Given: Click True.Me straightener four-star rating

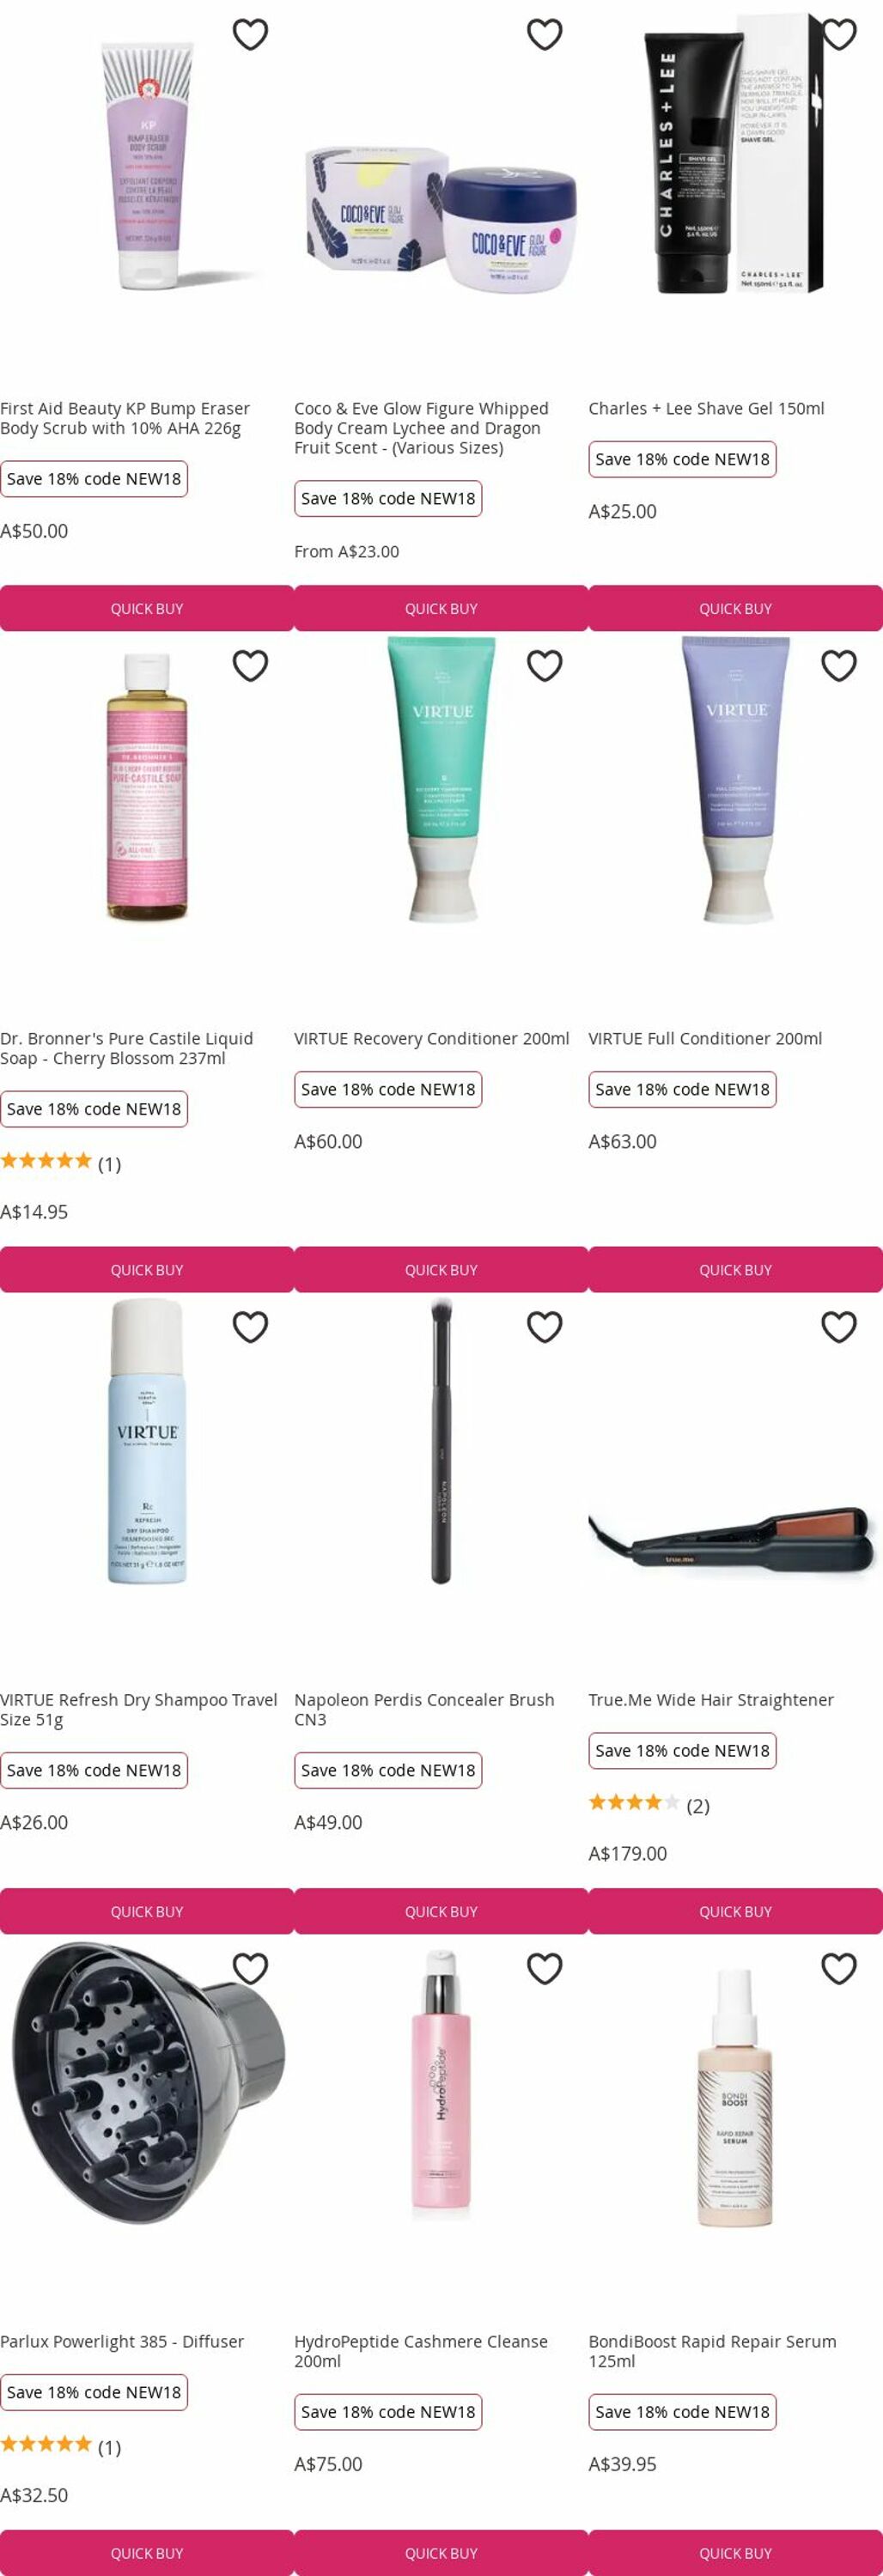Looking at the screenshot, I should click(648, 1804).
